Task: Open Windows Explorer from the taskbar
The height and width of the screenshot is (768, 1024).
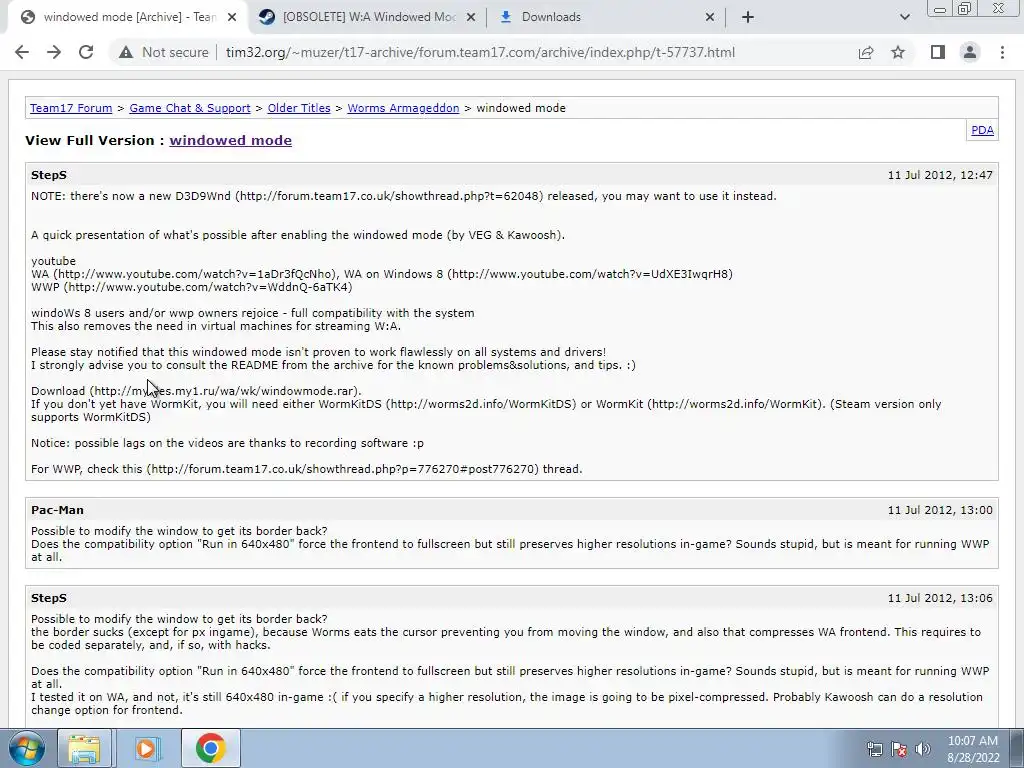Action: [x=84, y=748]
